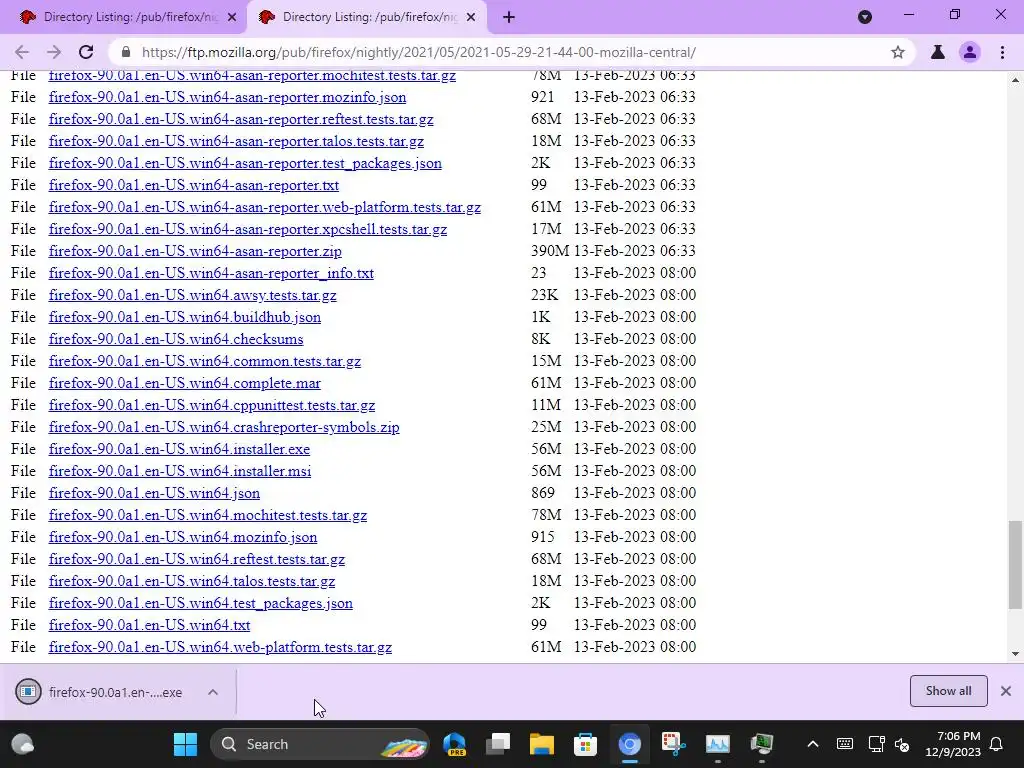Image resolution: width=1024 pixels, height=768 pixels.
Task: Download win64.reftest.tests.tar.gz link
Action: click(x=197, y=560)
